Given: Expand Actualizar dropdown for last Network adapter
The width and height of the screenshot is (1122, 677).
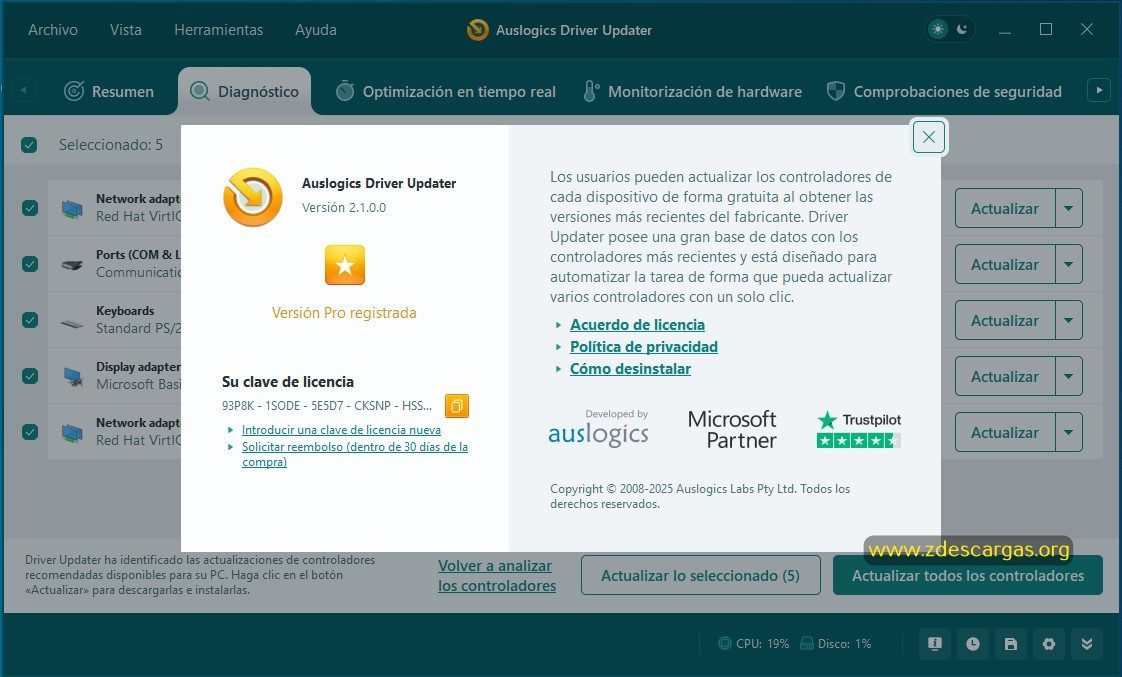Looking at the screenshot, I should click(x=1068, y=432).
